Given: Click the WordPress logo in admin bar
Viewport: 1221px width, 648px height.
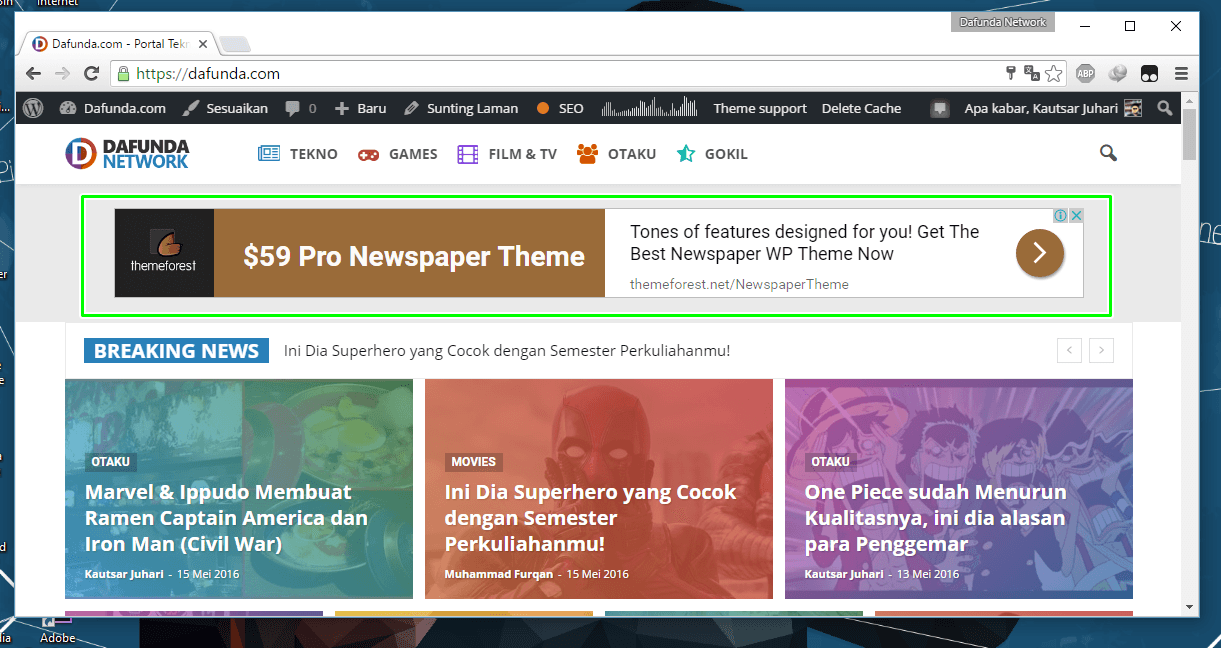Looking at the screenshot, I should 33,108.
